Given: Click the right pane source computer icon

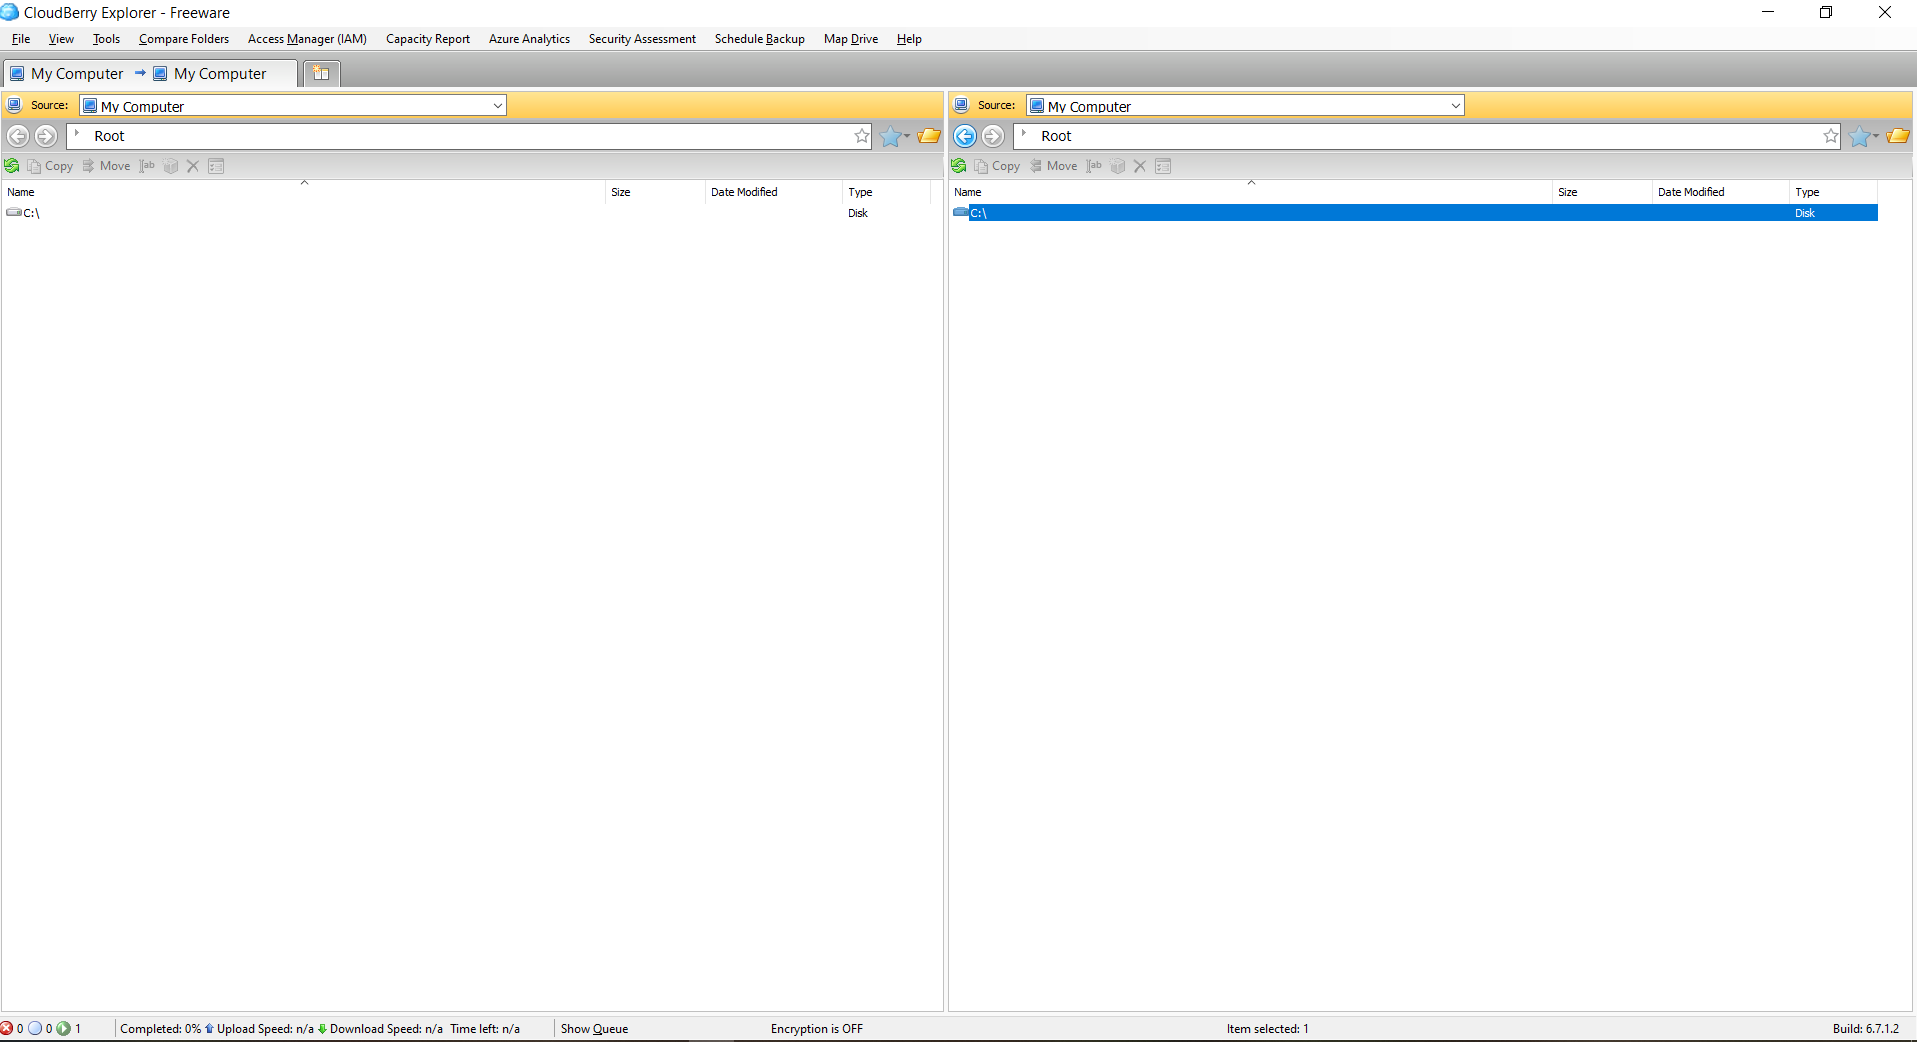Looking at the screenshot, I should click(x=961, y=105).
